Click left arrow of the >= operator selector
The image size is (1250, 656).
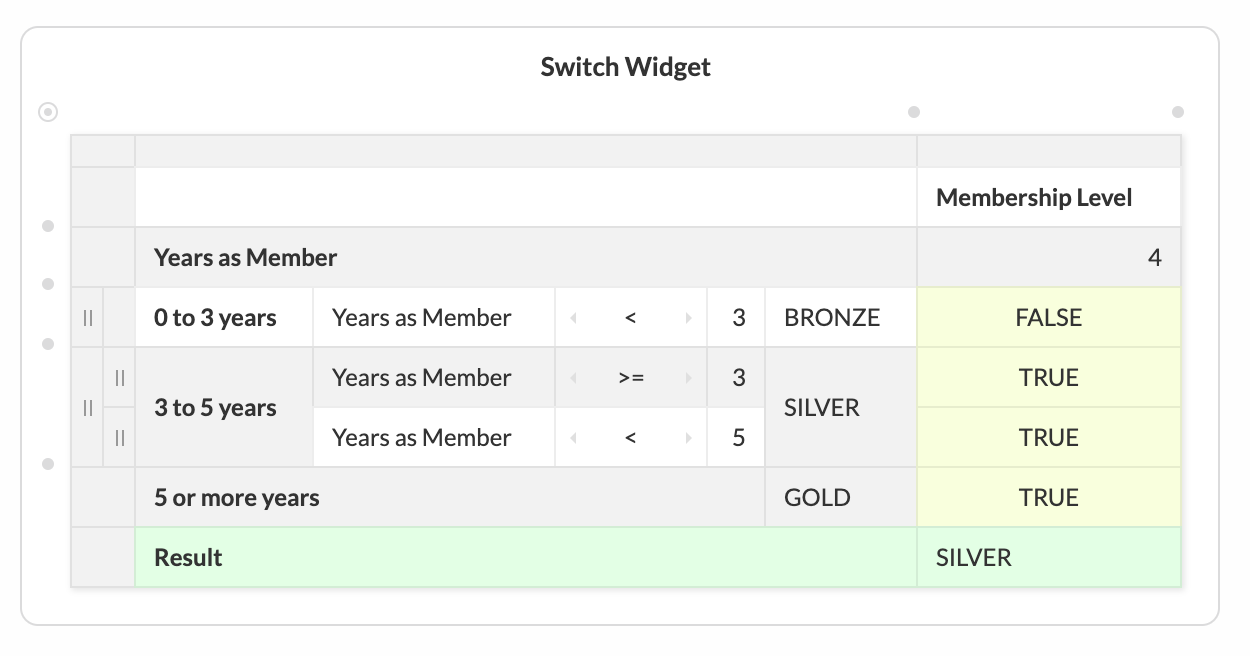(x=574, y=378)
